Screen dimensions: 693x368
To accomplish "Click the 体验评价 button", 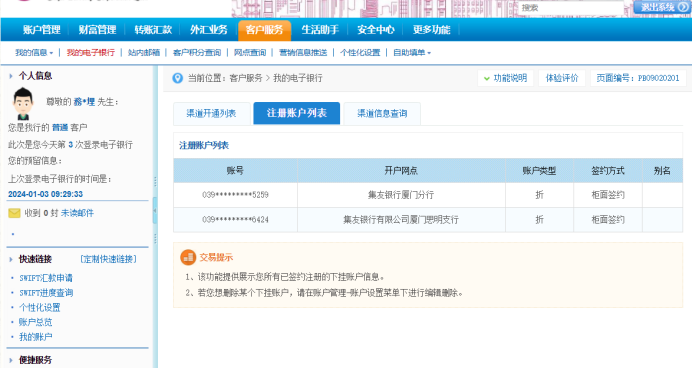I will tap(562, 78).
